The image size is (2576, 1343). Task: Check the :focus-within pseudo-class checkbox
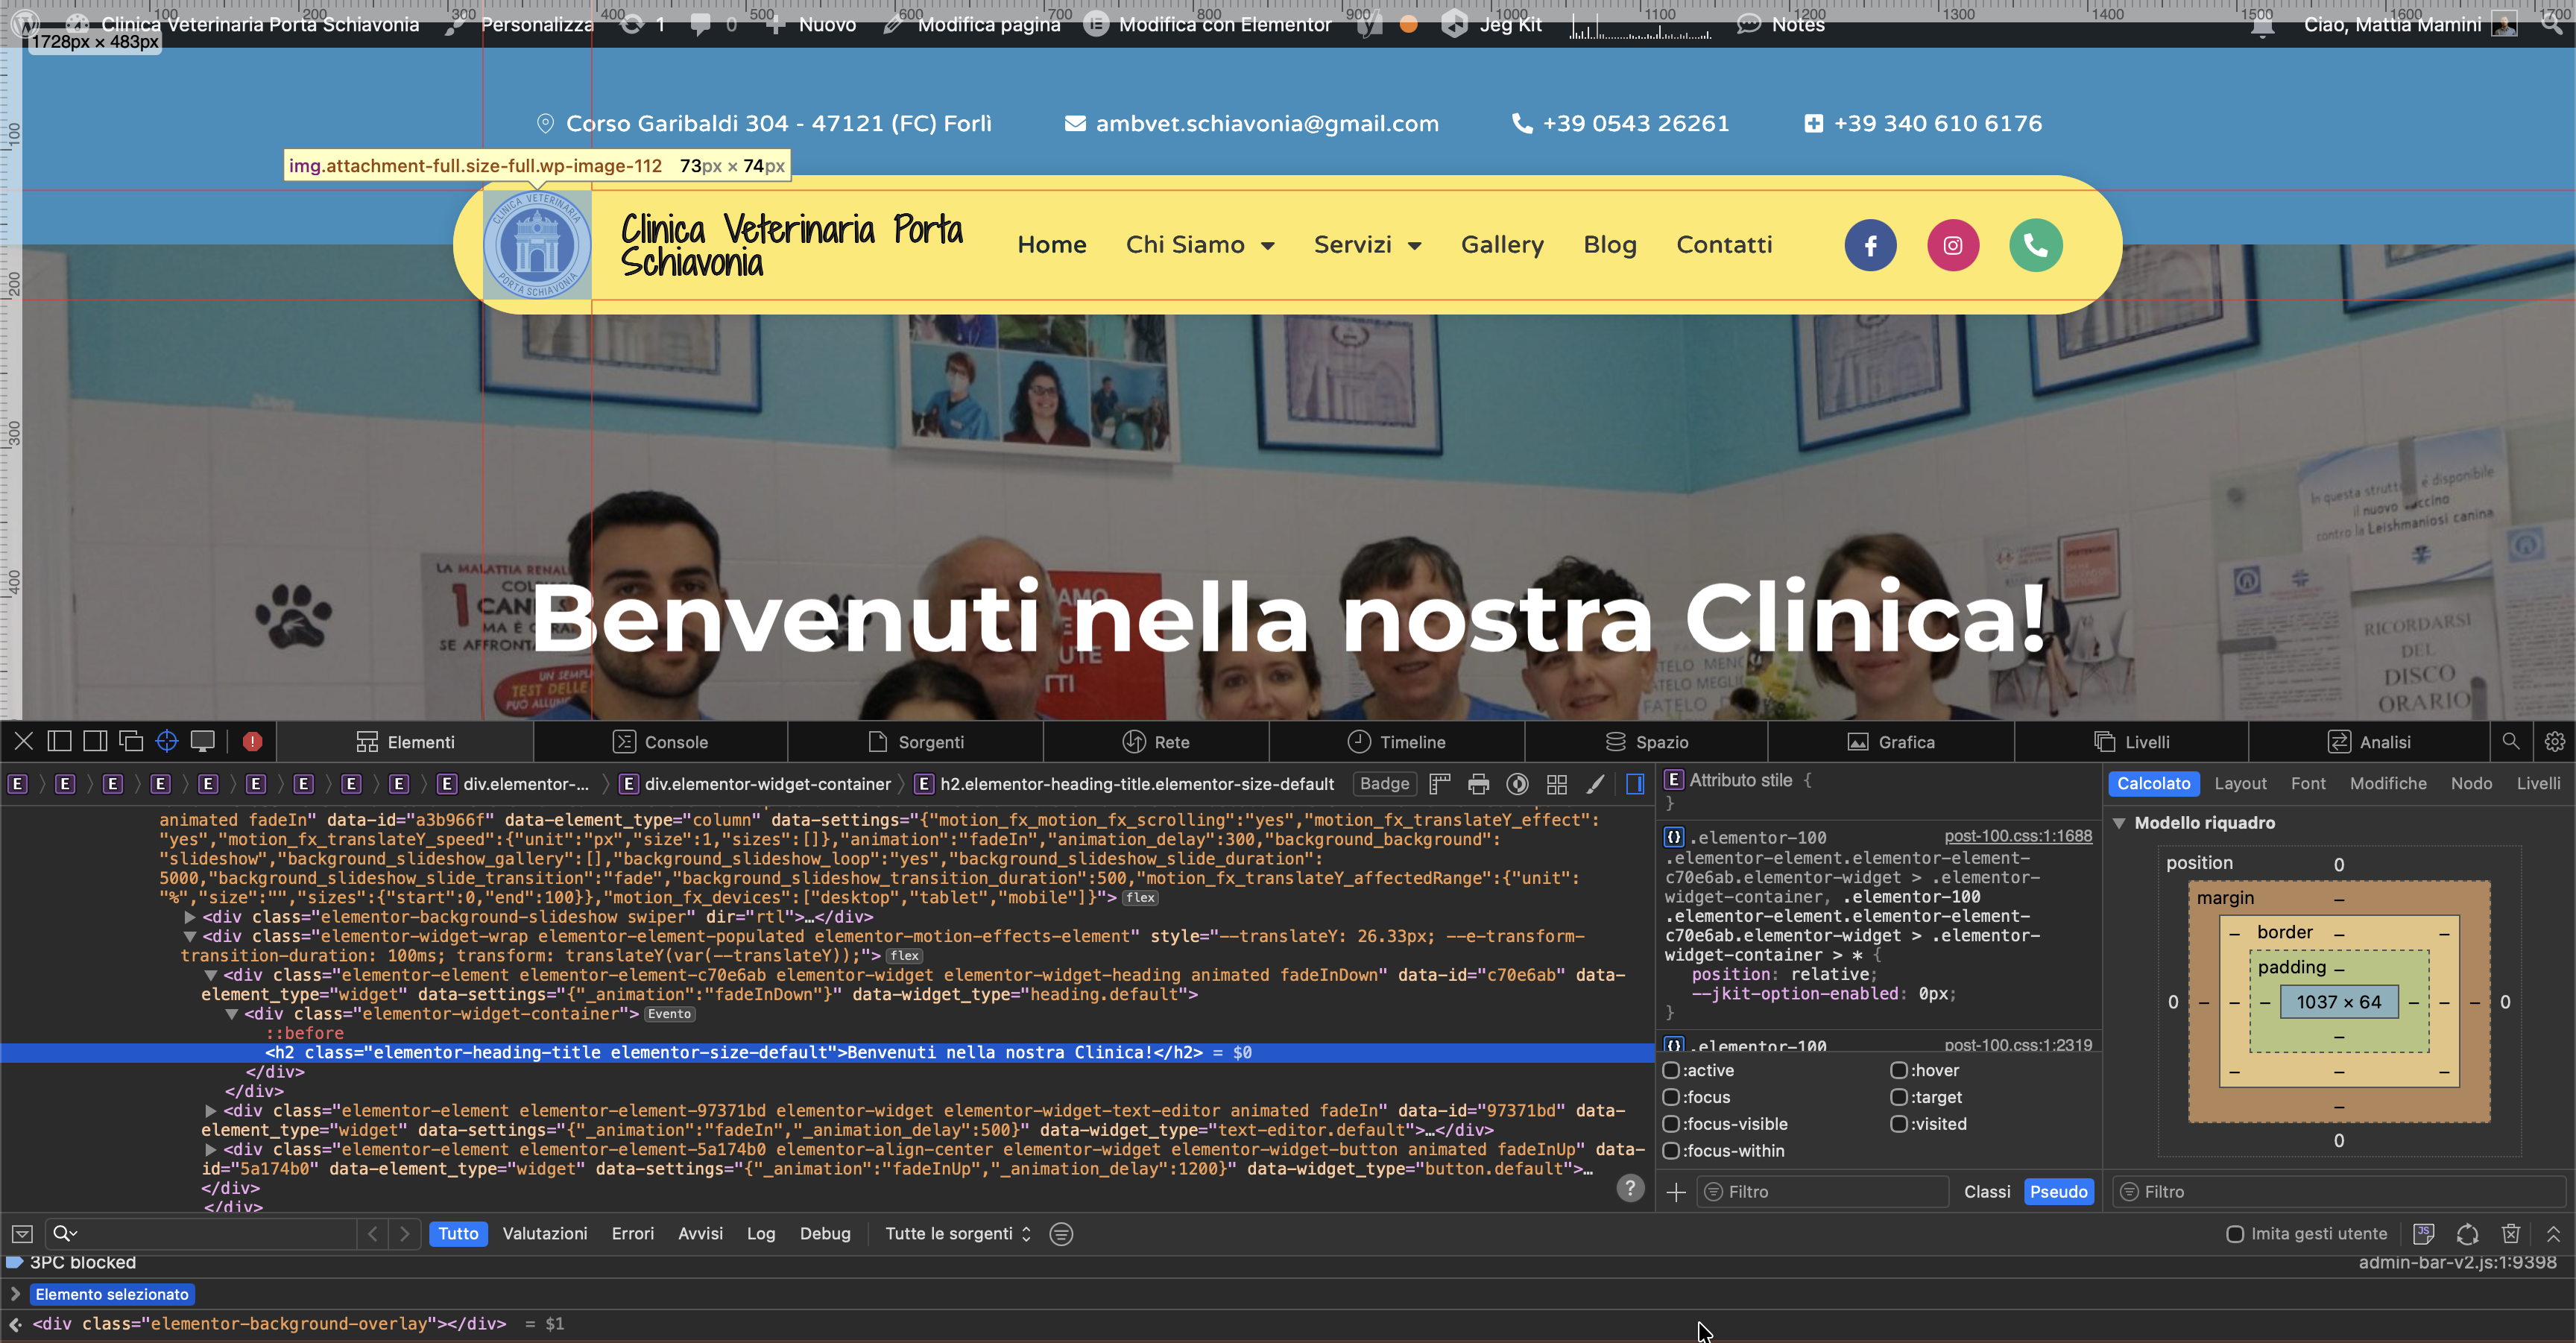coord(1672,1151)
